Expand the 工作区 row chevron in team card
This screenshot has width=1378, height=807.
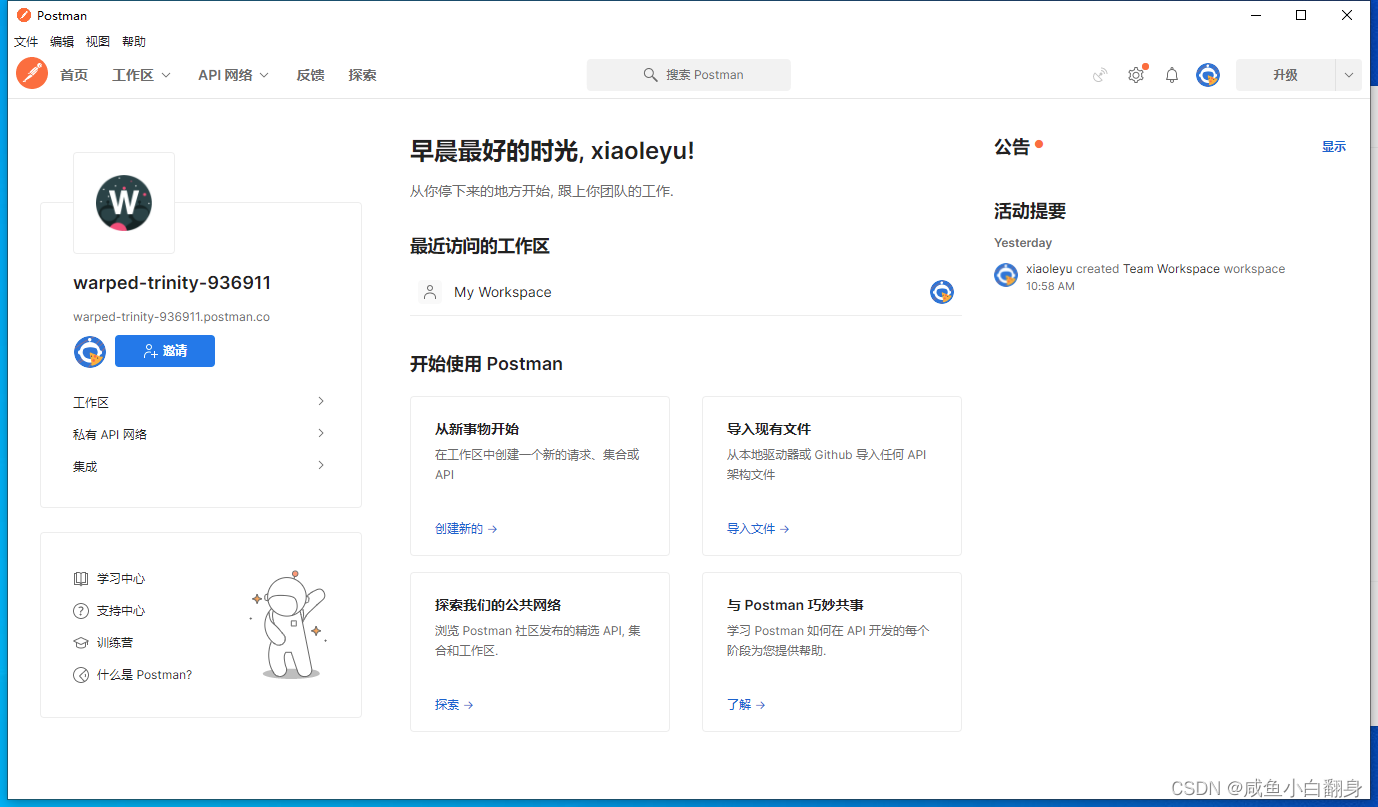point(321,401)
